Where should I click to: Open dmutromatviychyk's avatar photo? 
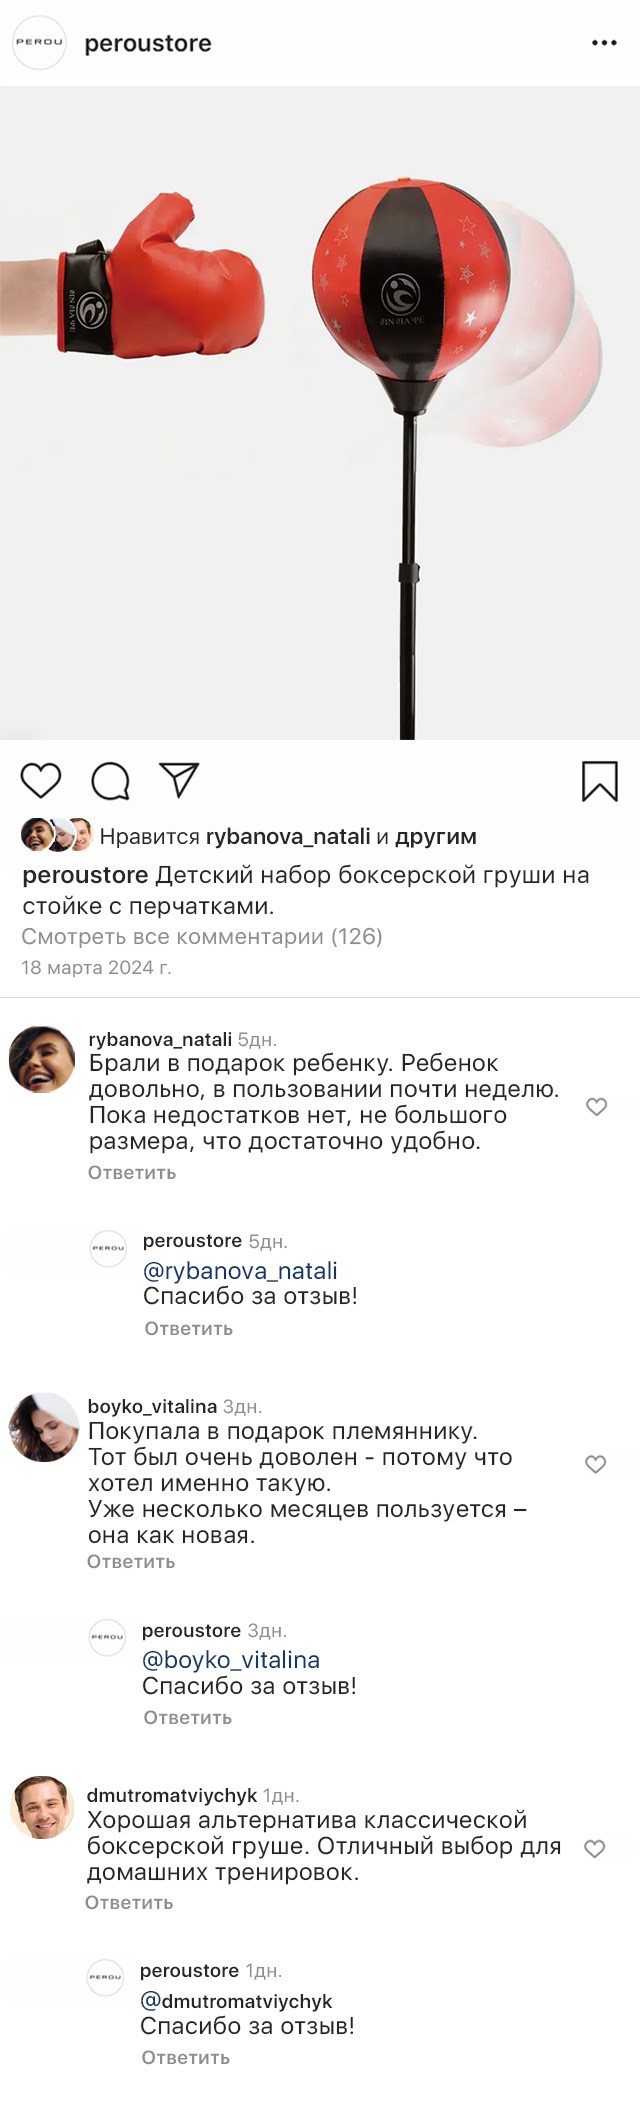tap(42, 1807)
